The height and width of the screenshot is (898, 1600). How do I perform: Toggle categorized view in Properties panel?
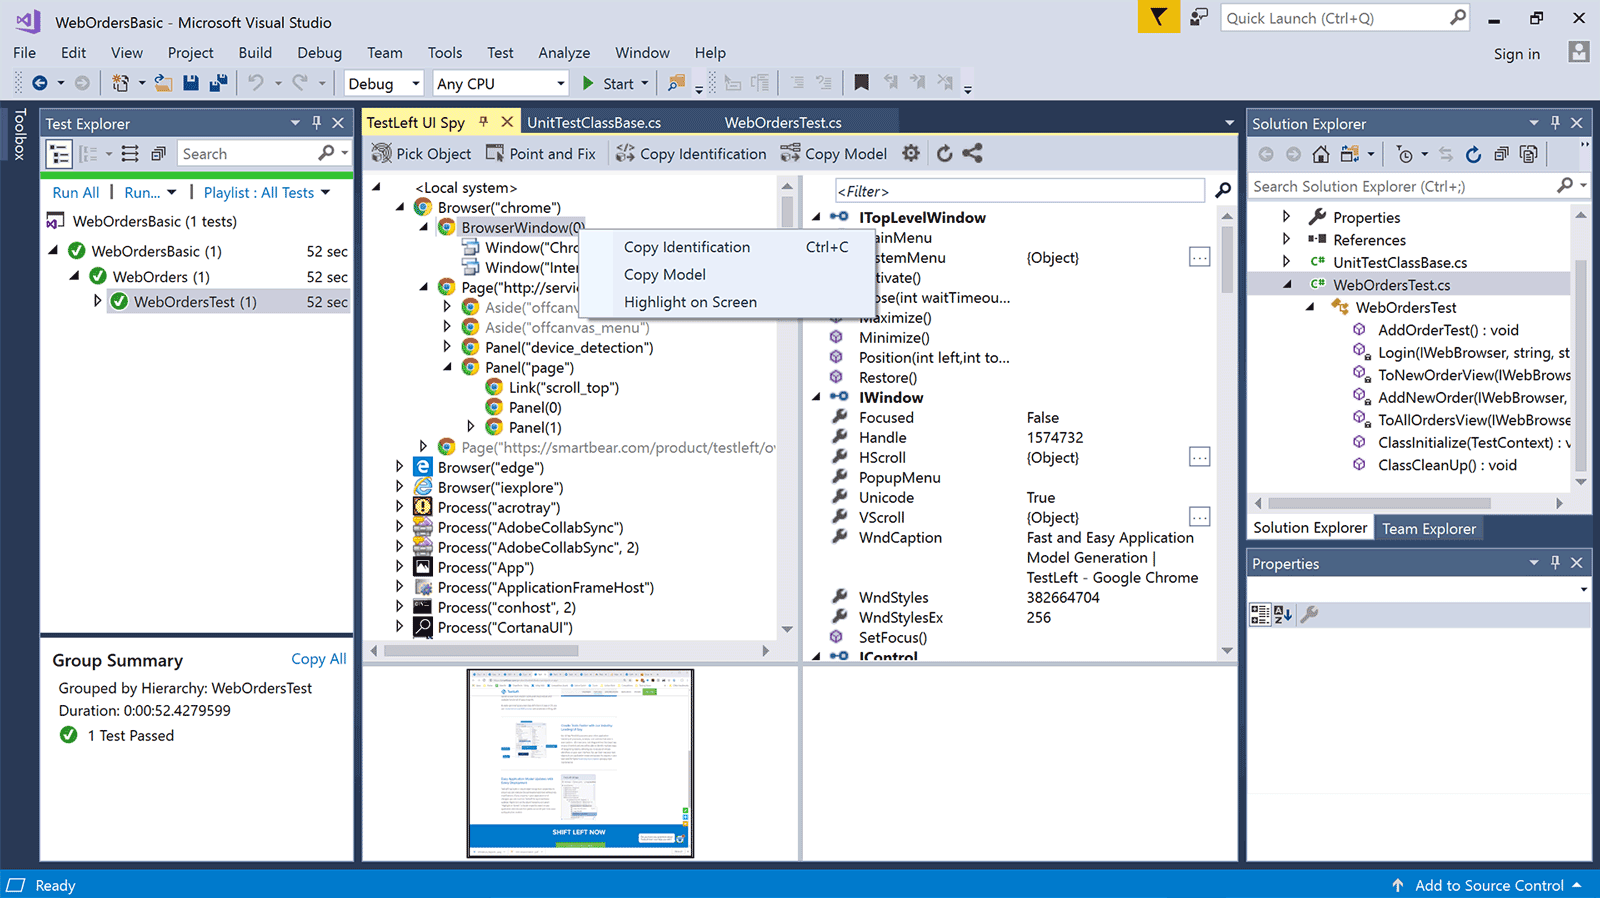coord(1260,614)
